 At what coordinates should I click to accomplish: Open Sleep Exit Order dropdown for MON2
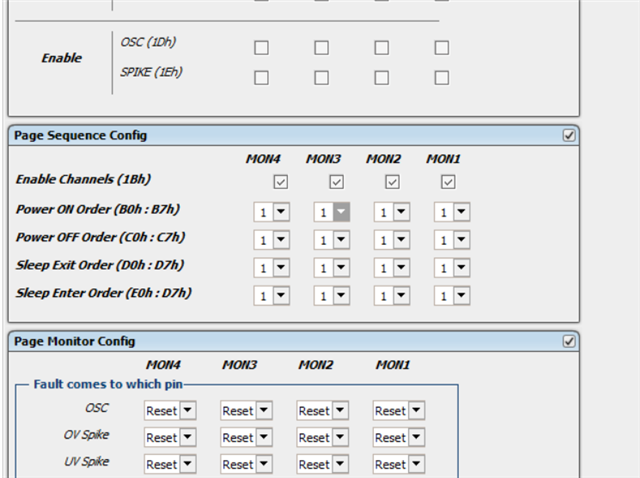pyautogui.click(x=392, y=267)
